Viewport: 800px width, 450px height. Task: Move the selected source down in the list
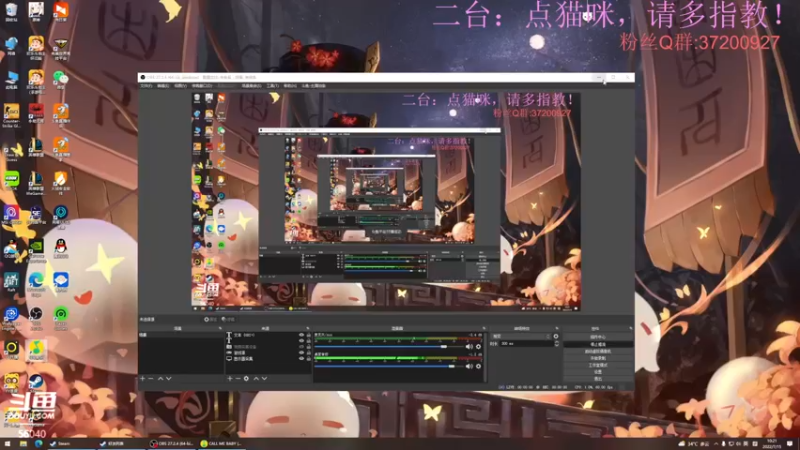point(264,379)
